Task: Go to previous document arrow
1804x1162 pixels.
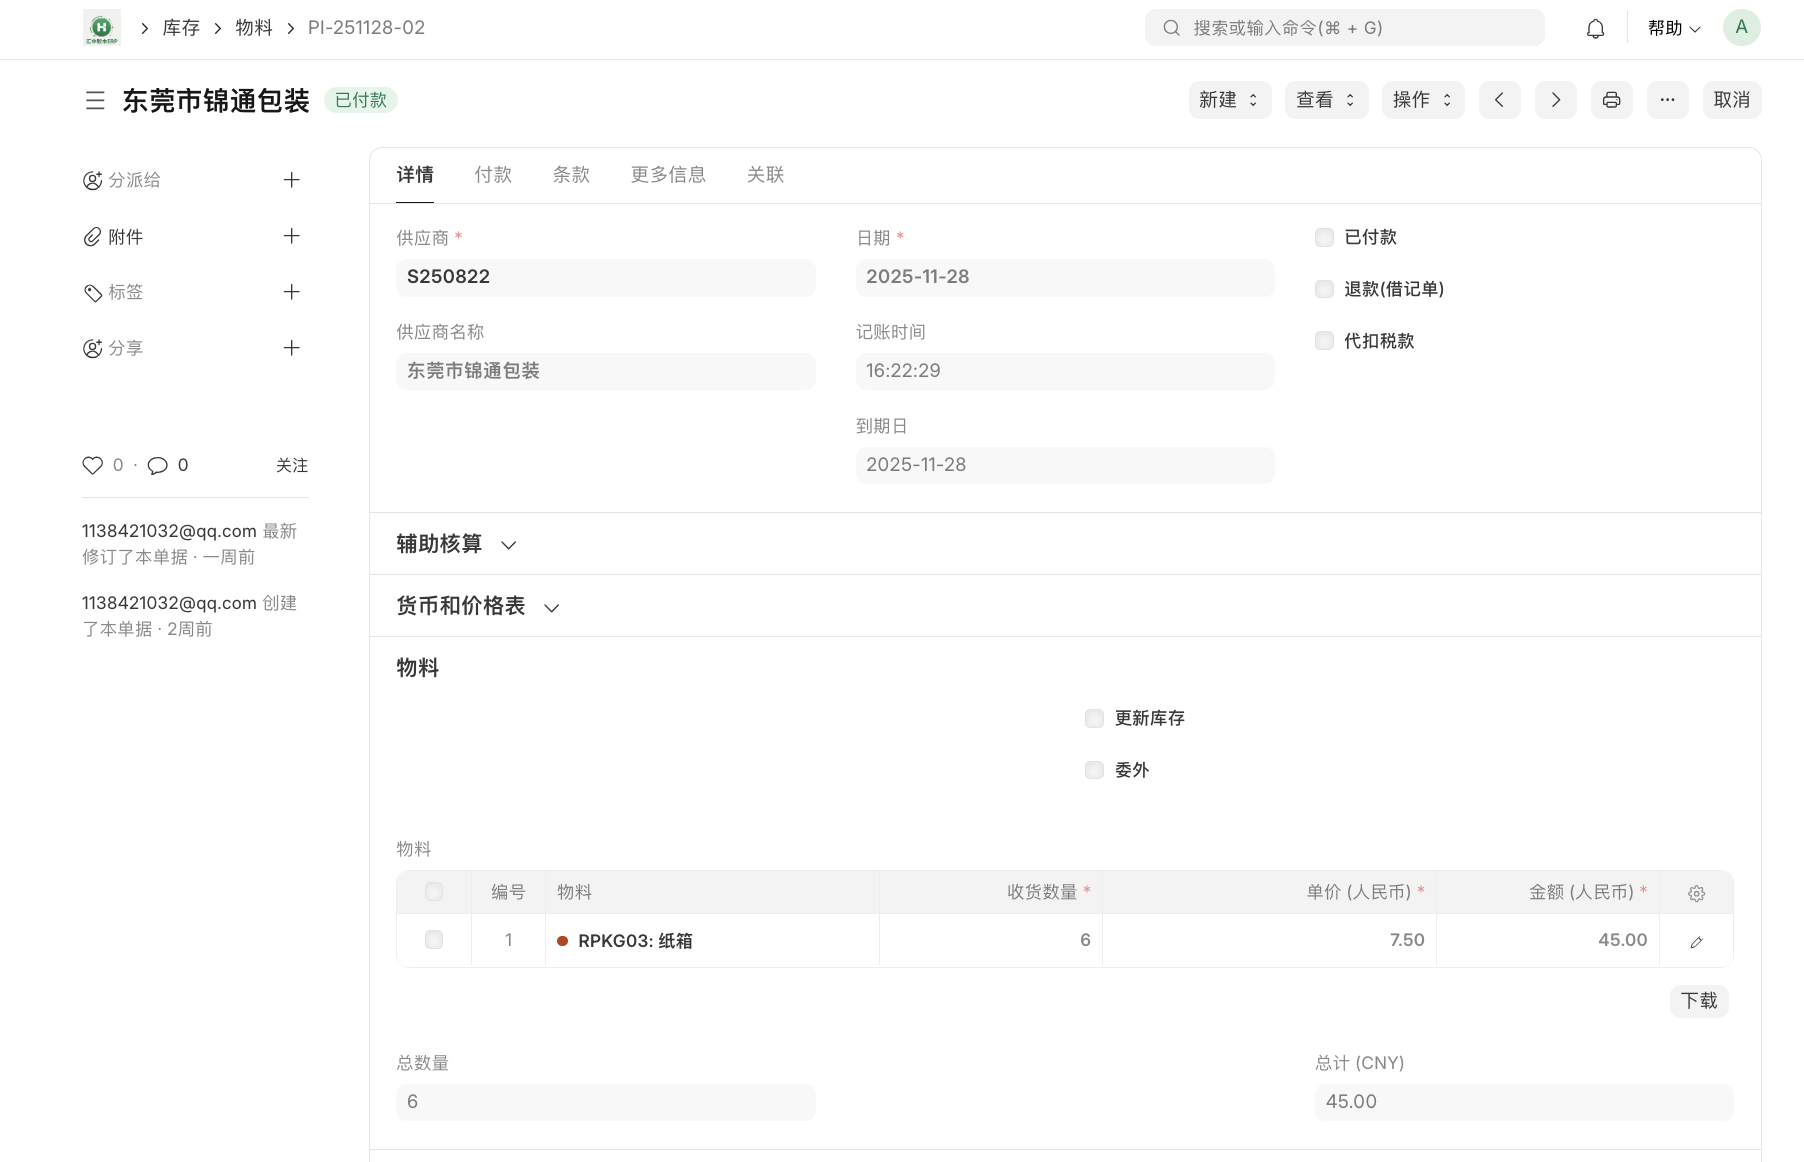Action: pos(1499,100)
